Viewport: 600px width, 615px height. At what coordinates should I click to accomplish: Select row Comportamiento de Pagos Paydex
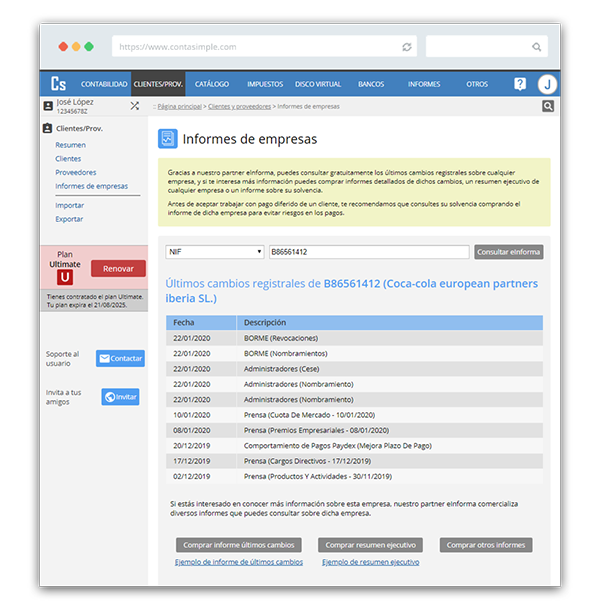[355, 446]
